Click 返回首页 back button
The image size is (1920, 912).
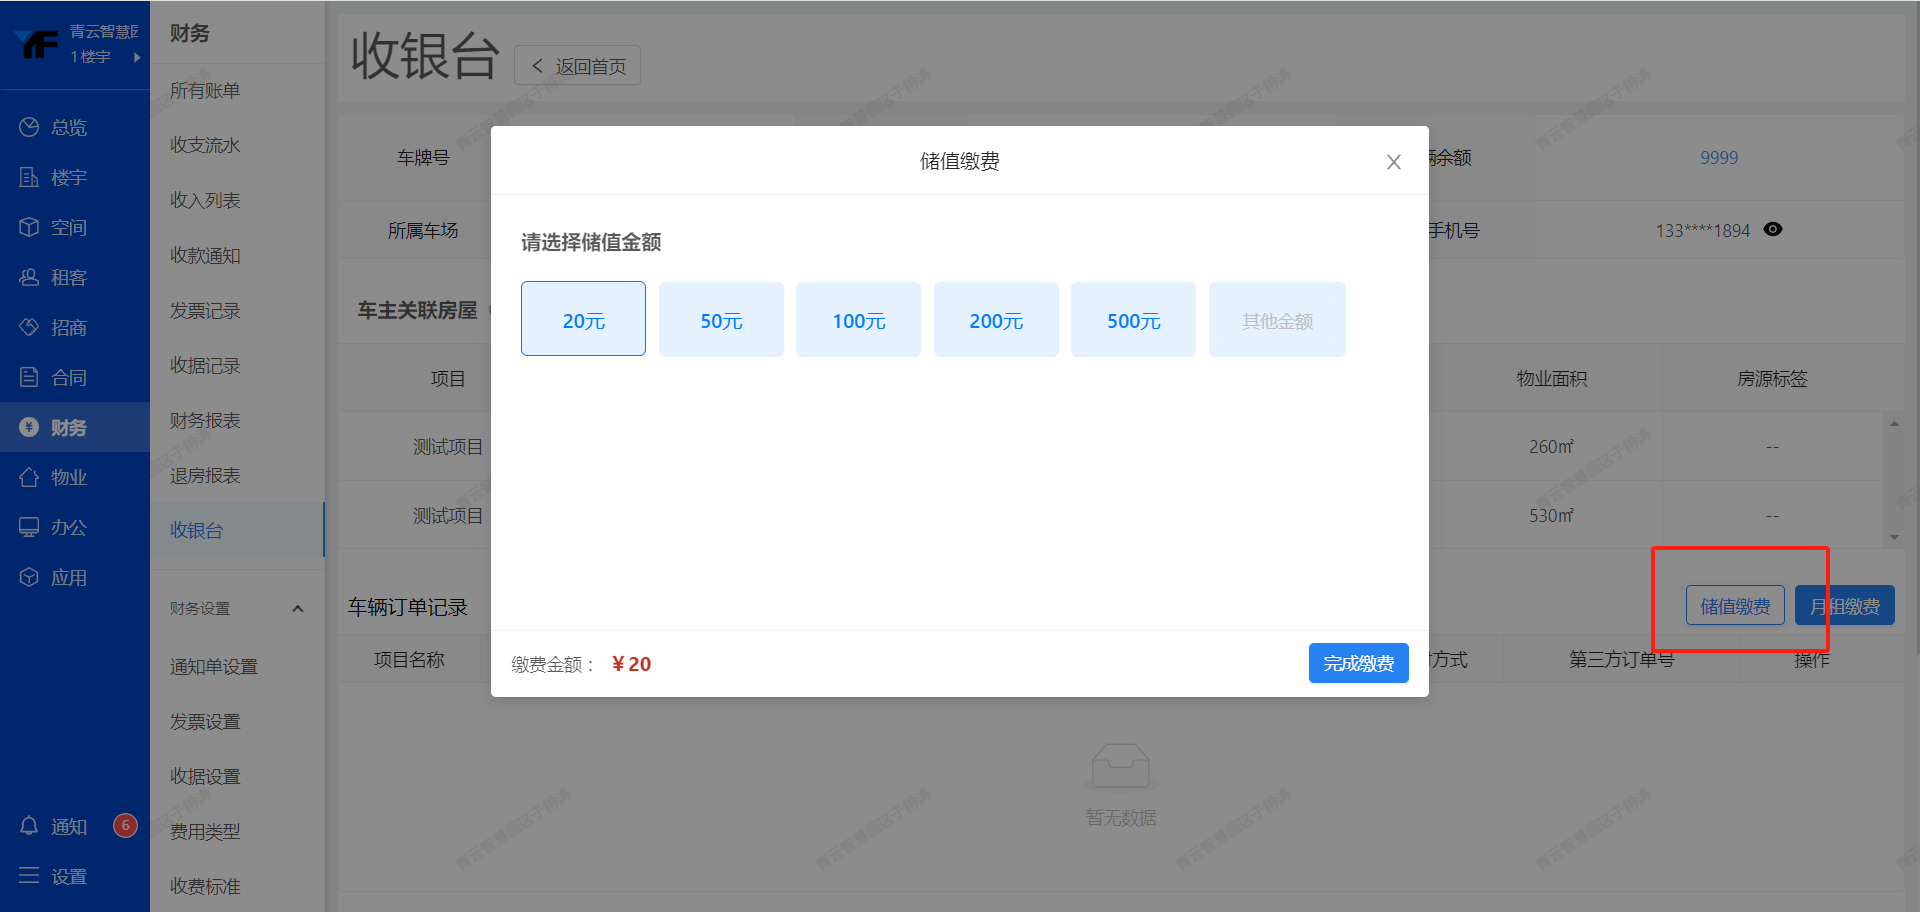pyautogui.click(x=577, y=66)
